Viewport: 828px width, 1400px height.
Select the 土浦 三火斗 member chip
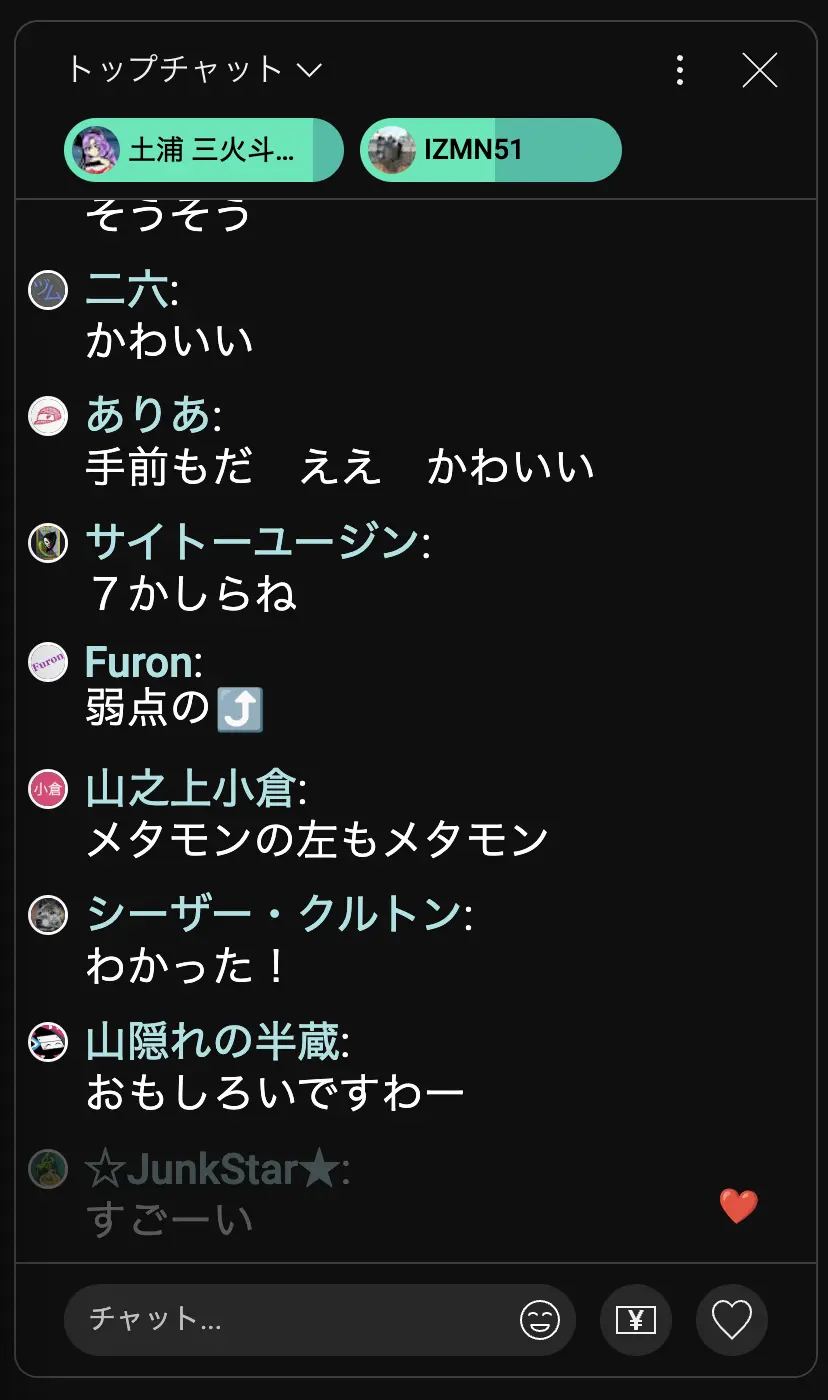point(204,151)
